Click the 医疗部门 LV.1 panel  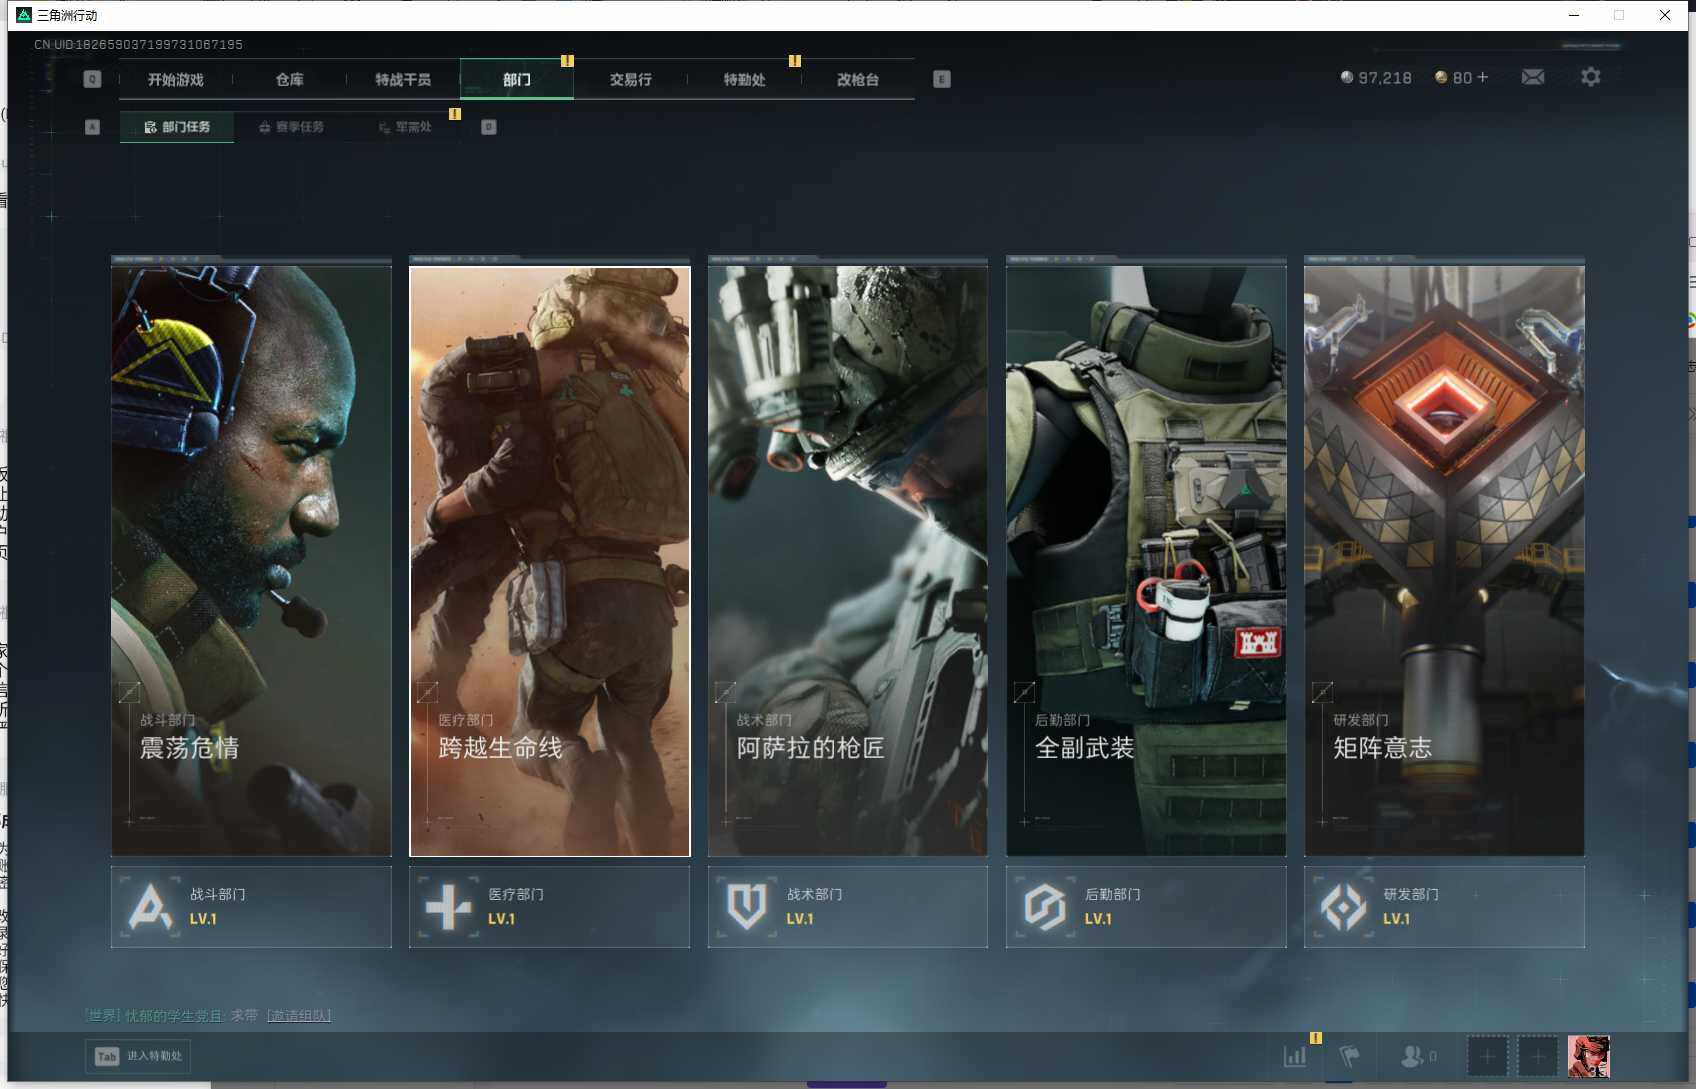coord(549,906)
